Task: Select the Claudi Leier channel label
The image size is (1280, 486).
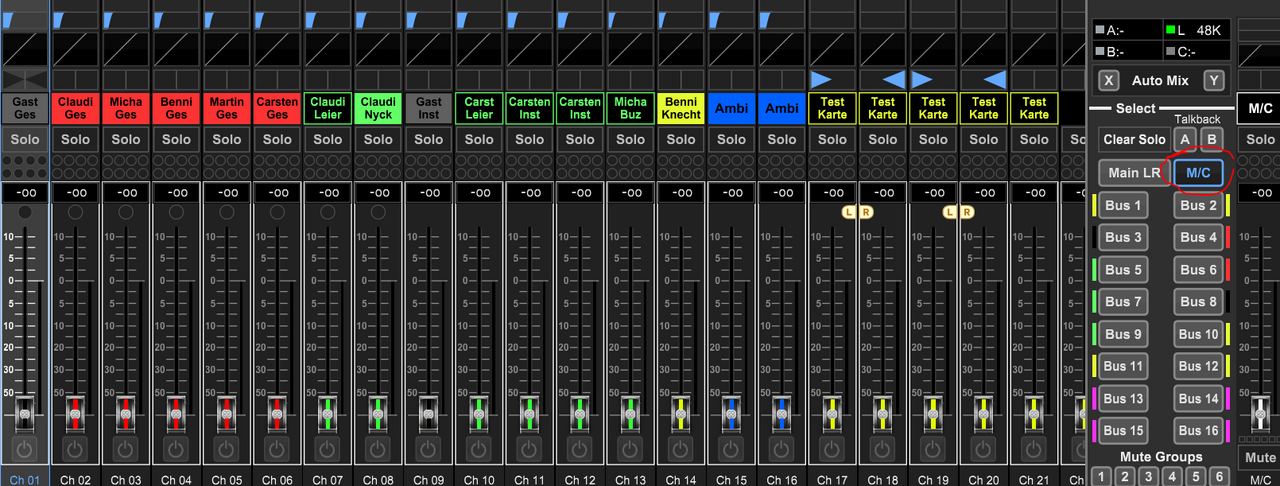Action: pos(328,108)
